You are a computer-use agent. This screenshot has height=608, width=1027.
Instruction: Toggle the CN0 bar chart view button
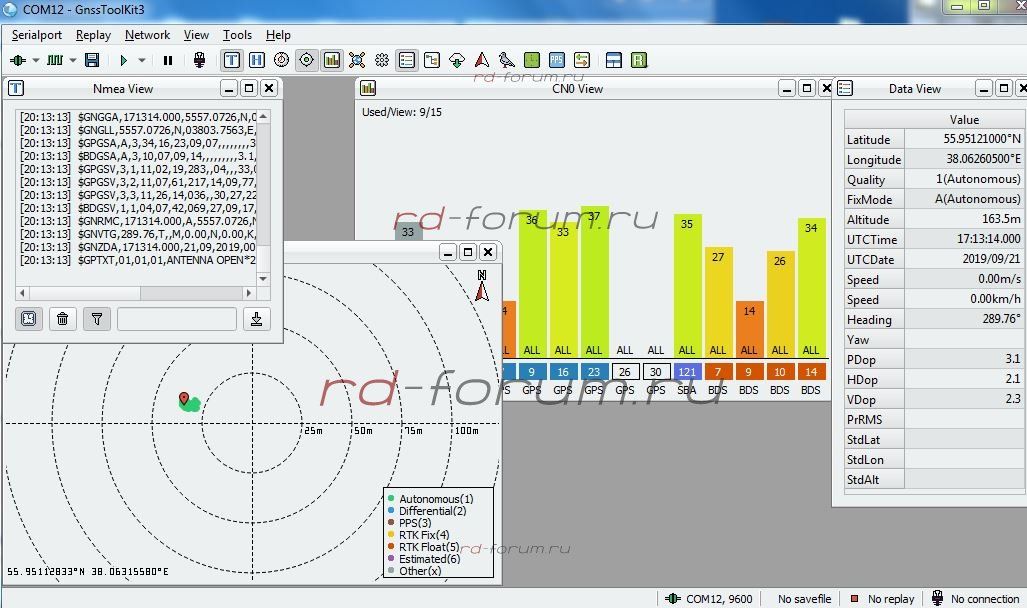[332, 60]
